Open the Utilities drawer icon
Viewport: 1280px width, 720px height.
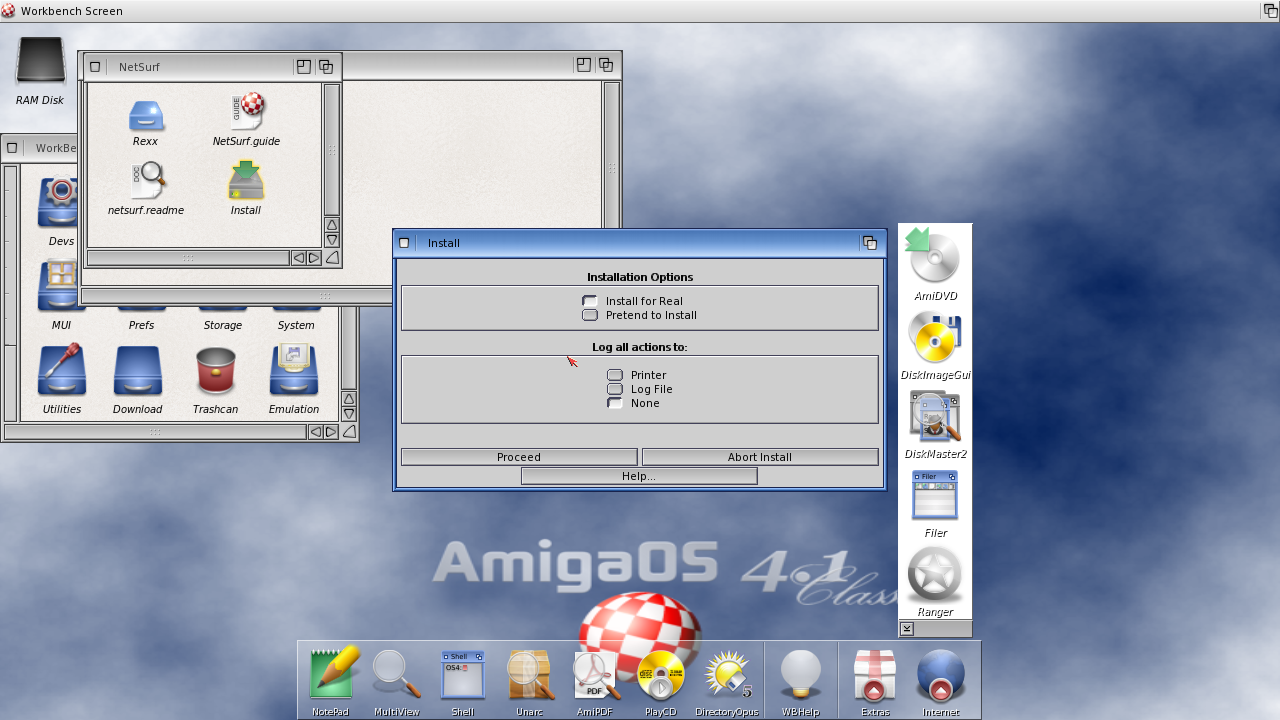(61, 371)
